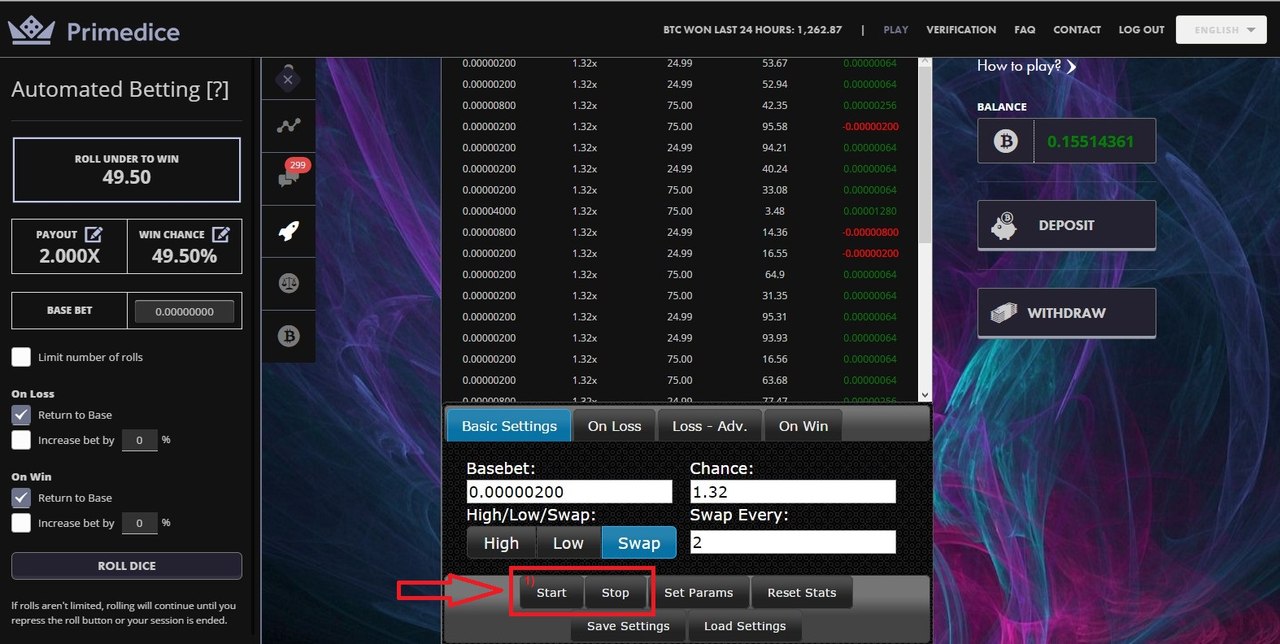Select the High bet option

pos(501,543)
